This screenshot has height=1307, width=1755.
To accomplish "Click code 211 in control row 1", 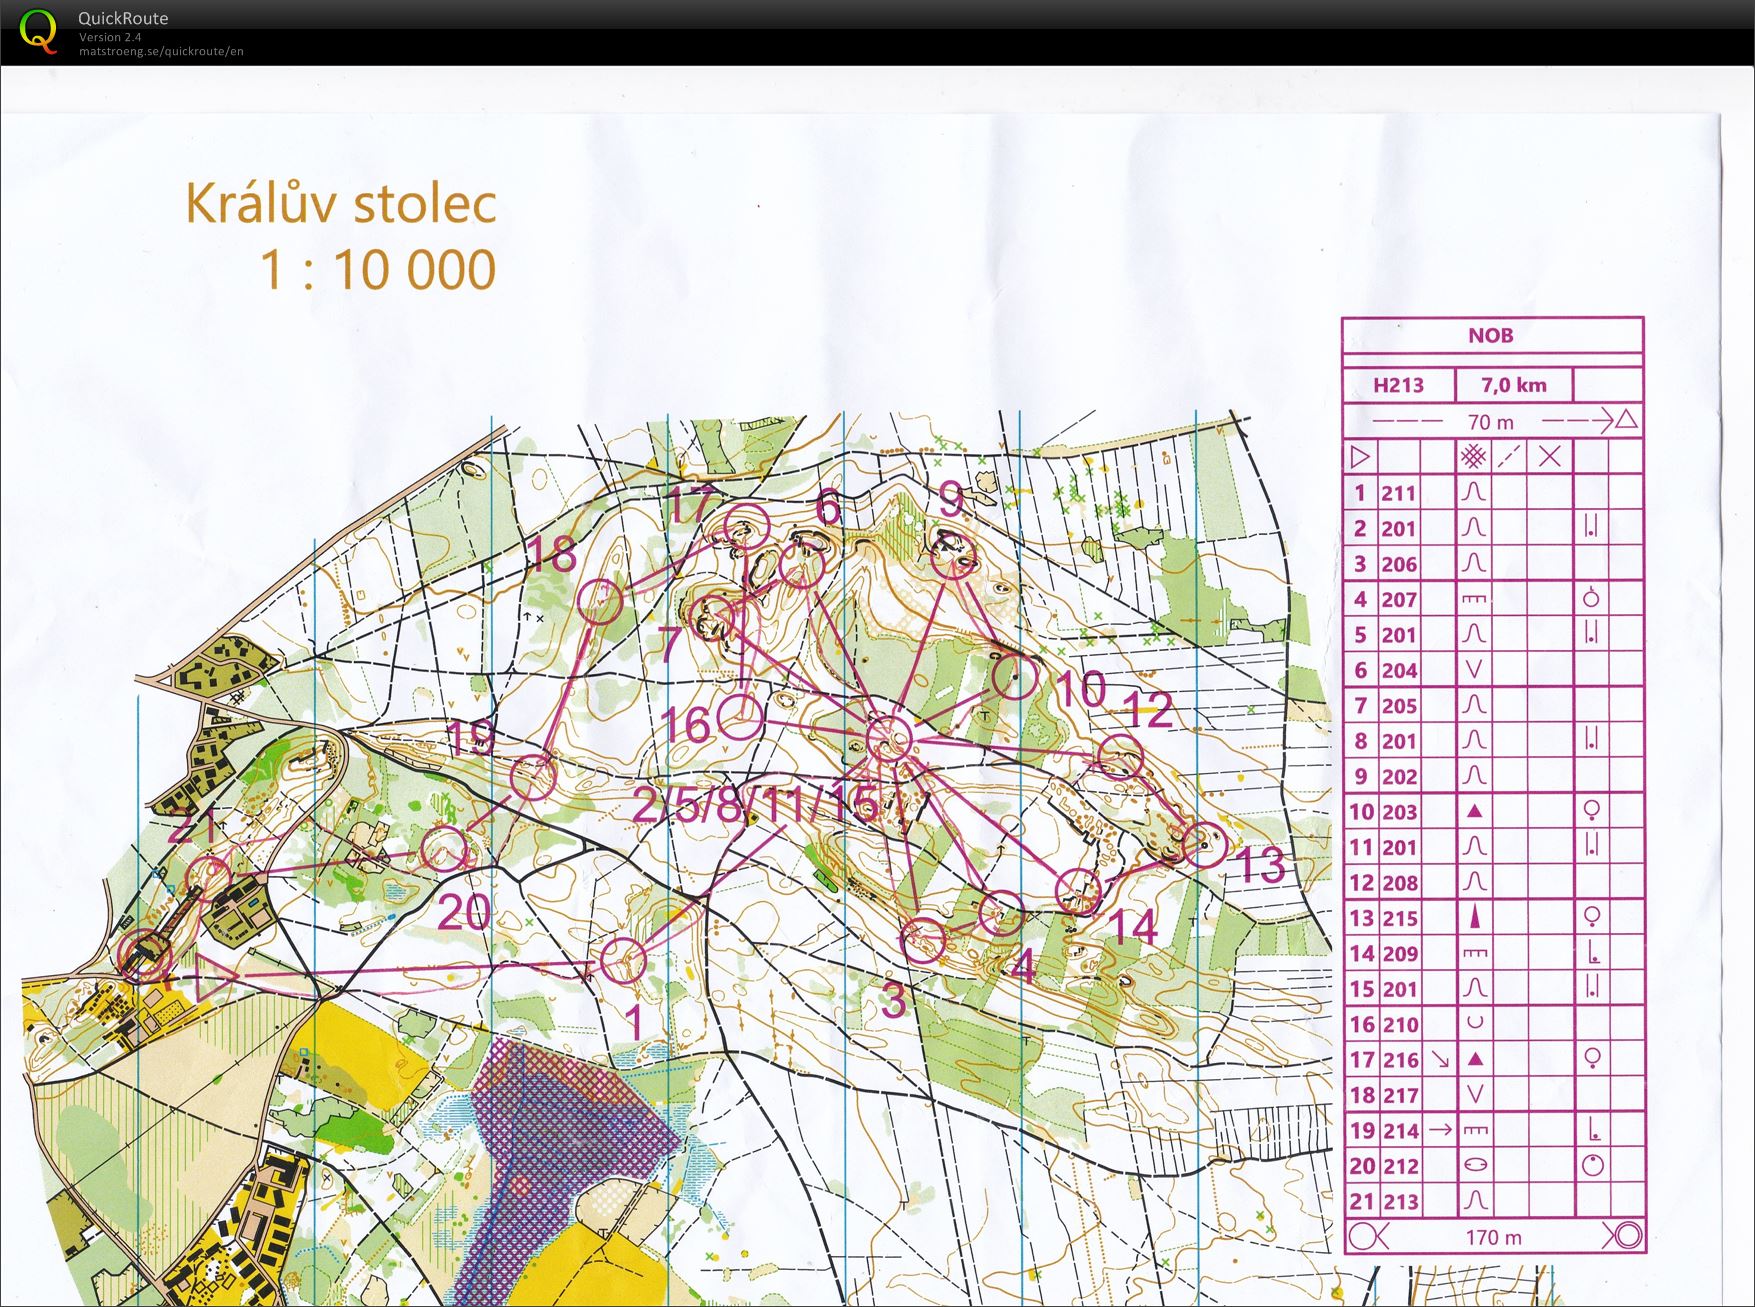I will pos(1398,493).
